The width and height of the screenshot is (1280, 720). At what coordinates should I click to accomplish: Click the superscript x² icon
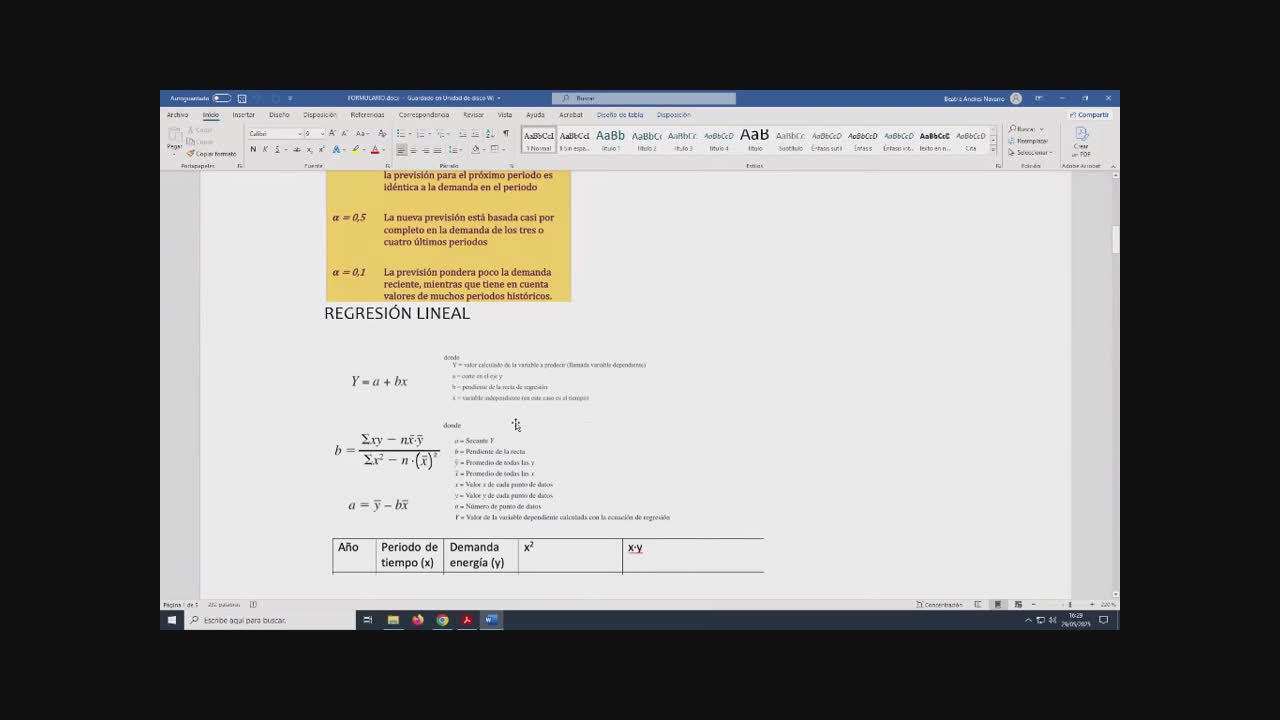point(321,150)
